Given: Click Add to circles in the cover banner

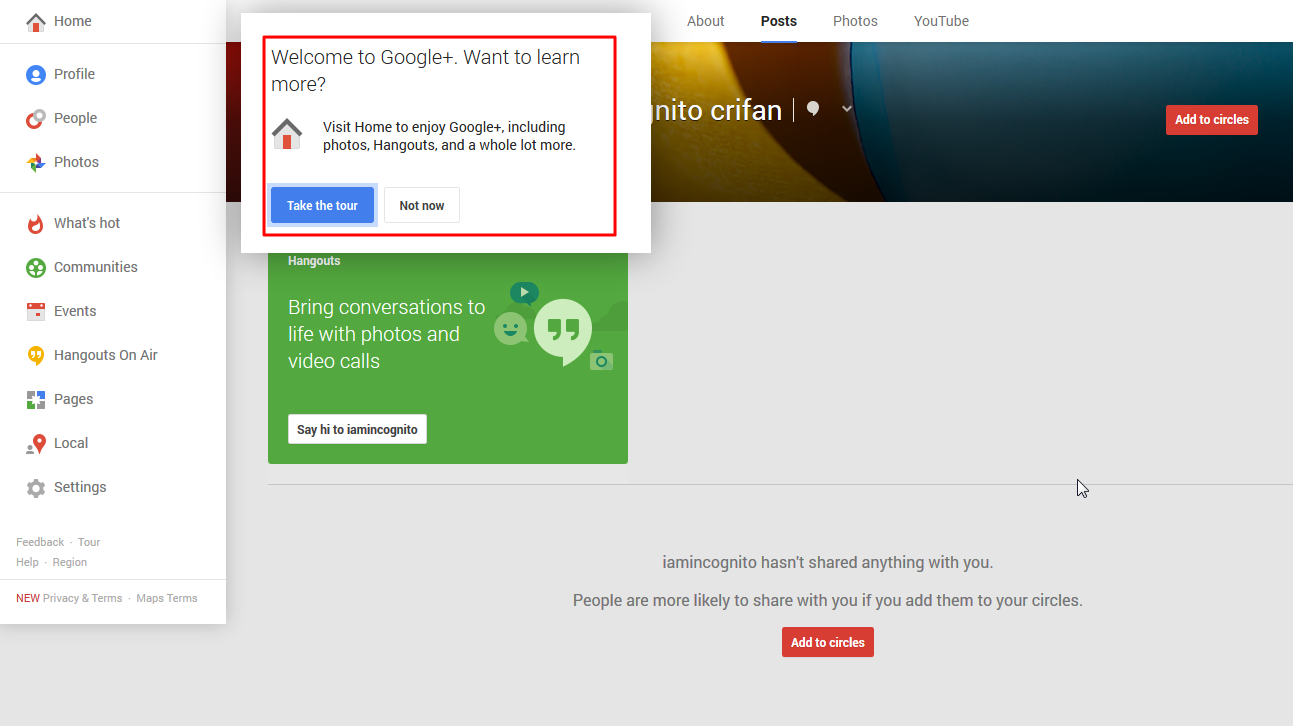Looking at the screenshot, I should pos(1212,120).
